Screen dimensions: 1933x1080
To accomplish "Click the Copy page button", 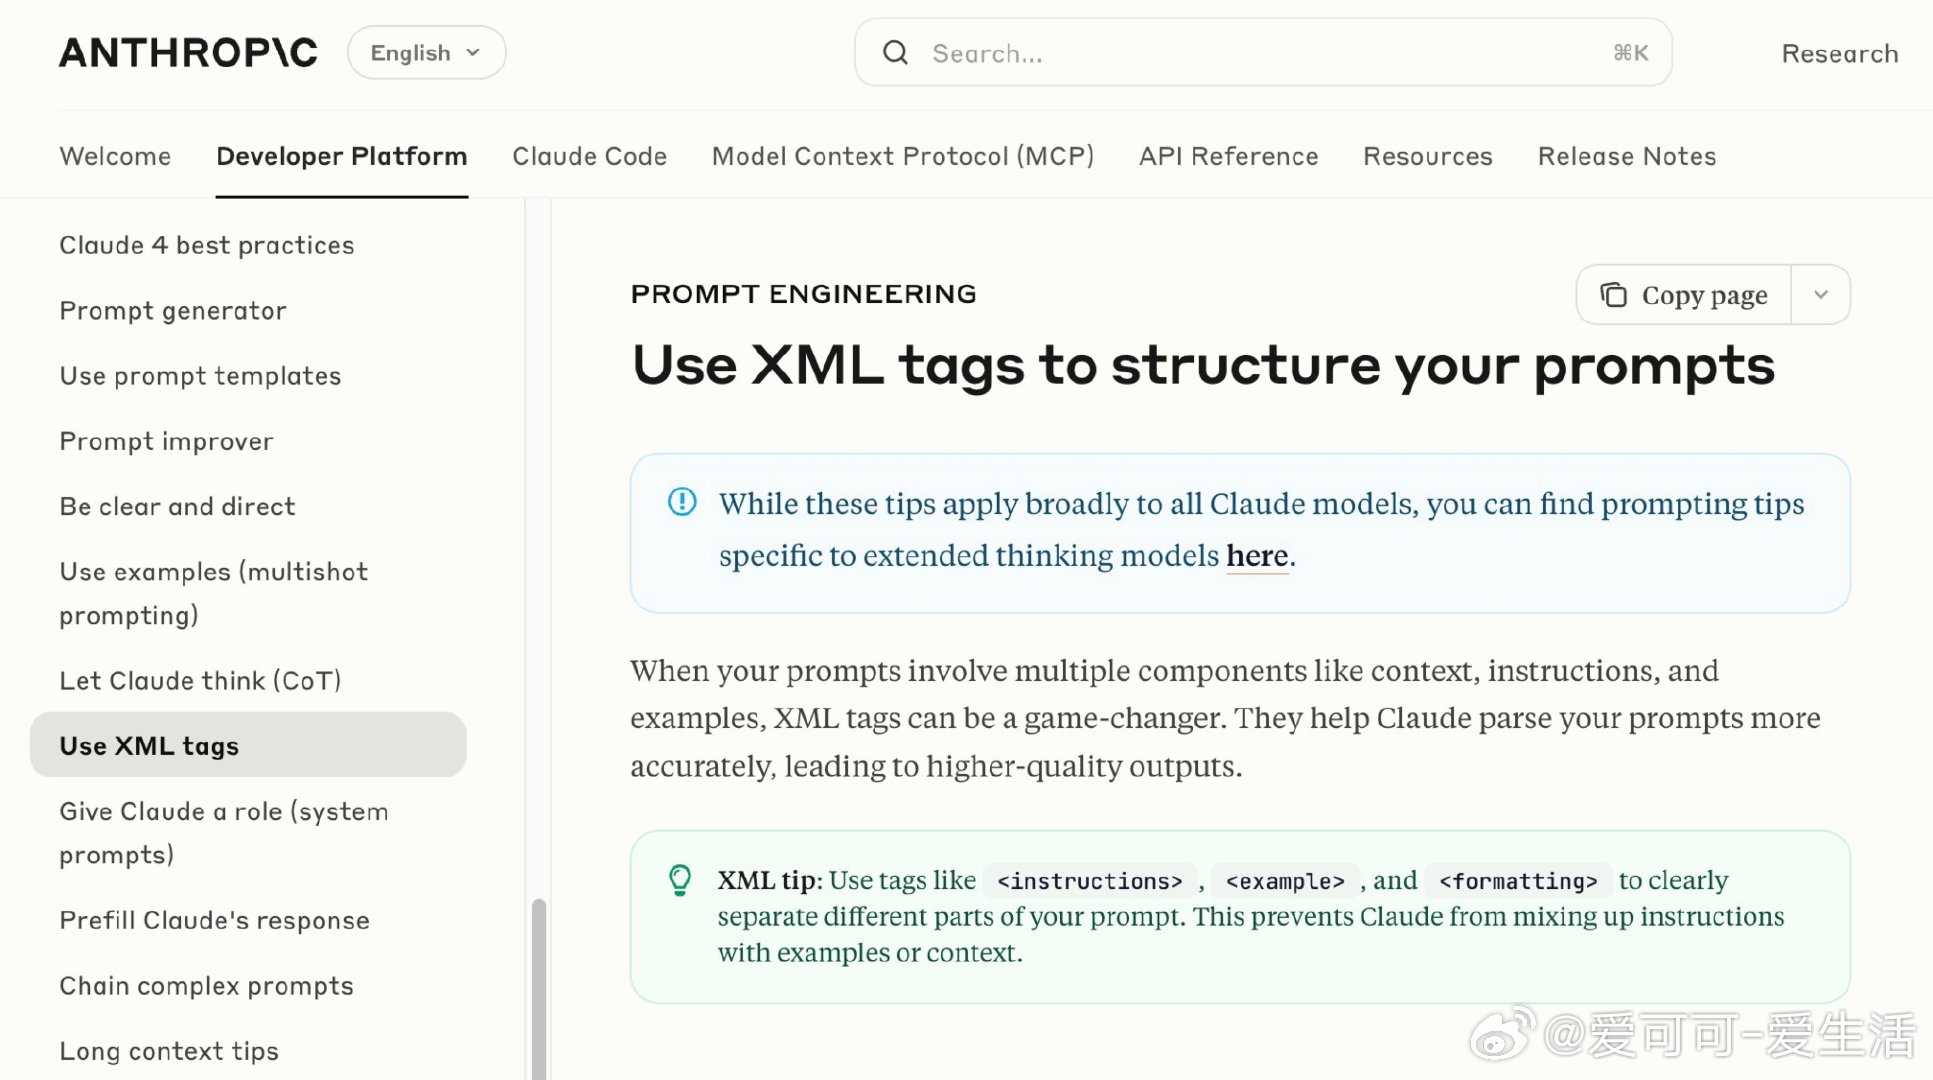I will click(x=1684, y=295).
